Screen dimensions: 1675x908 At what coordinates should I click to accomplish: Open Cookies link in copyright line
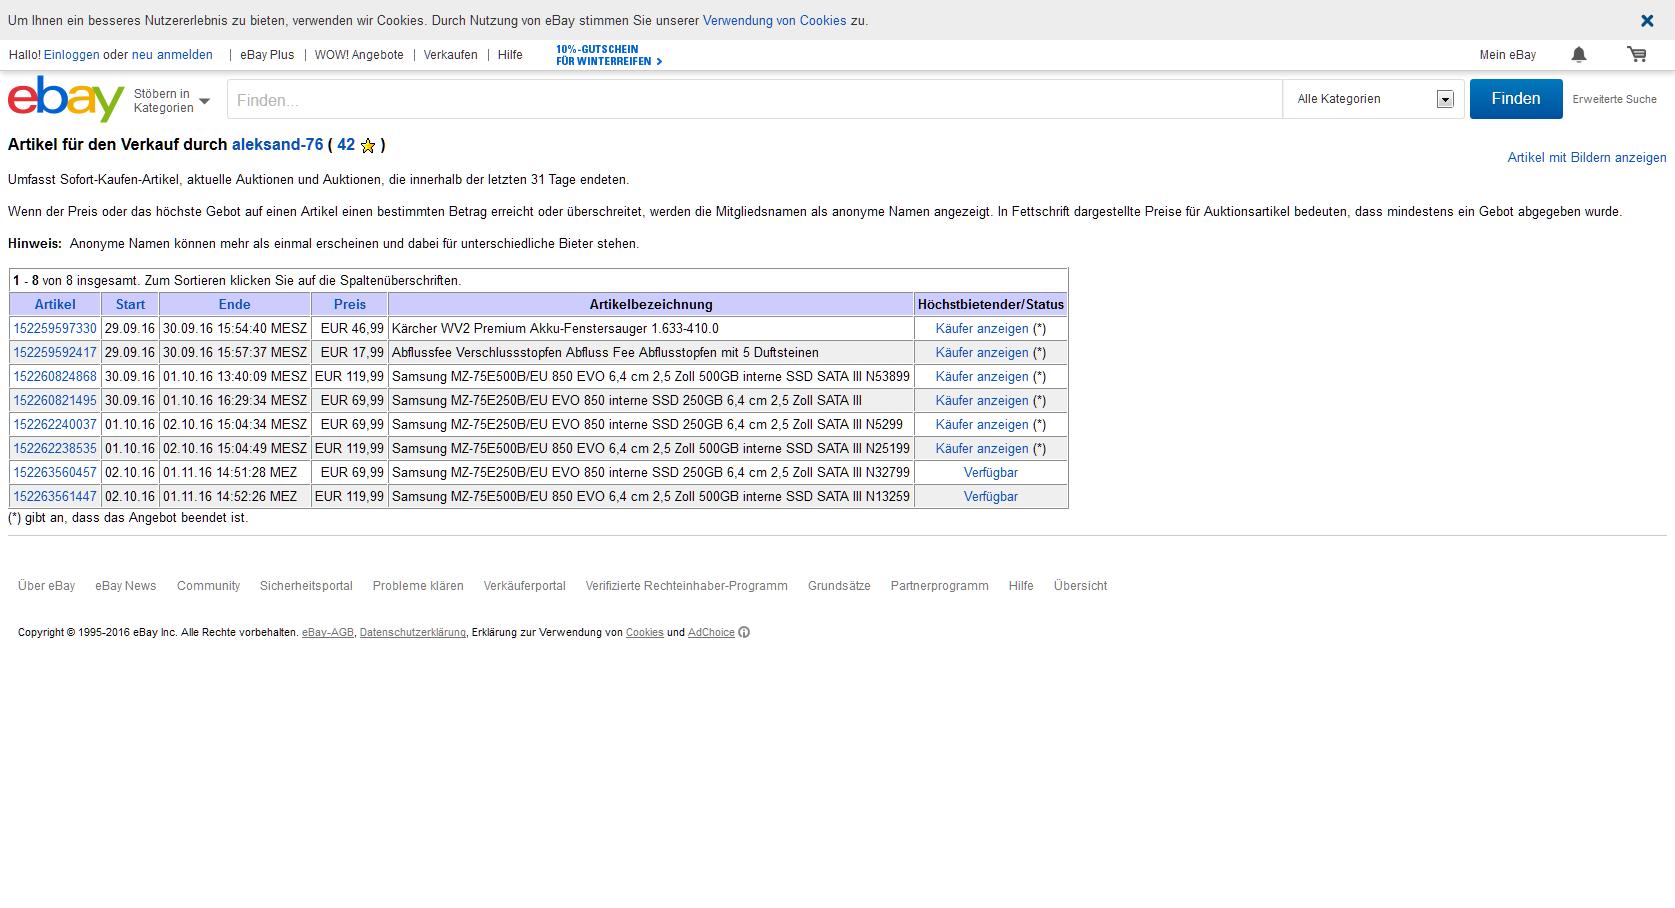click(x=645, y=632)
